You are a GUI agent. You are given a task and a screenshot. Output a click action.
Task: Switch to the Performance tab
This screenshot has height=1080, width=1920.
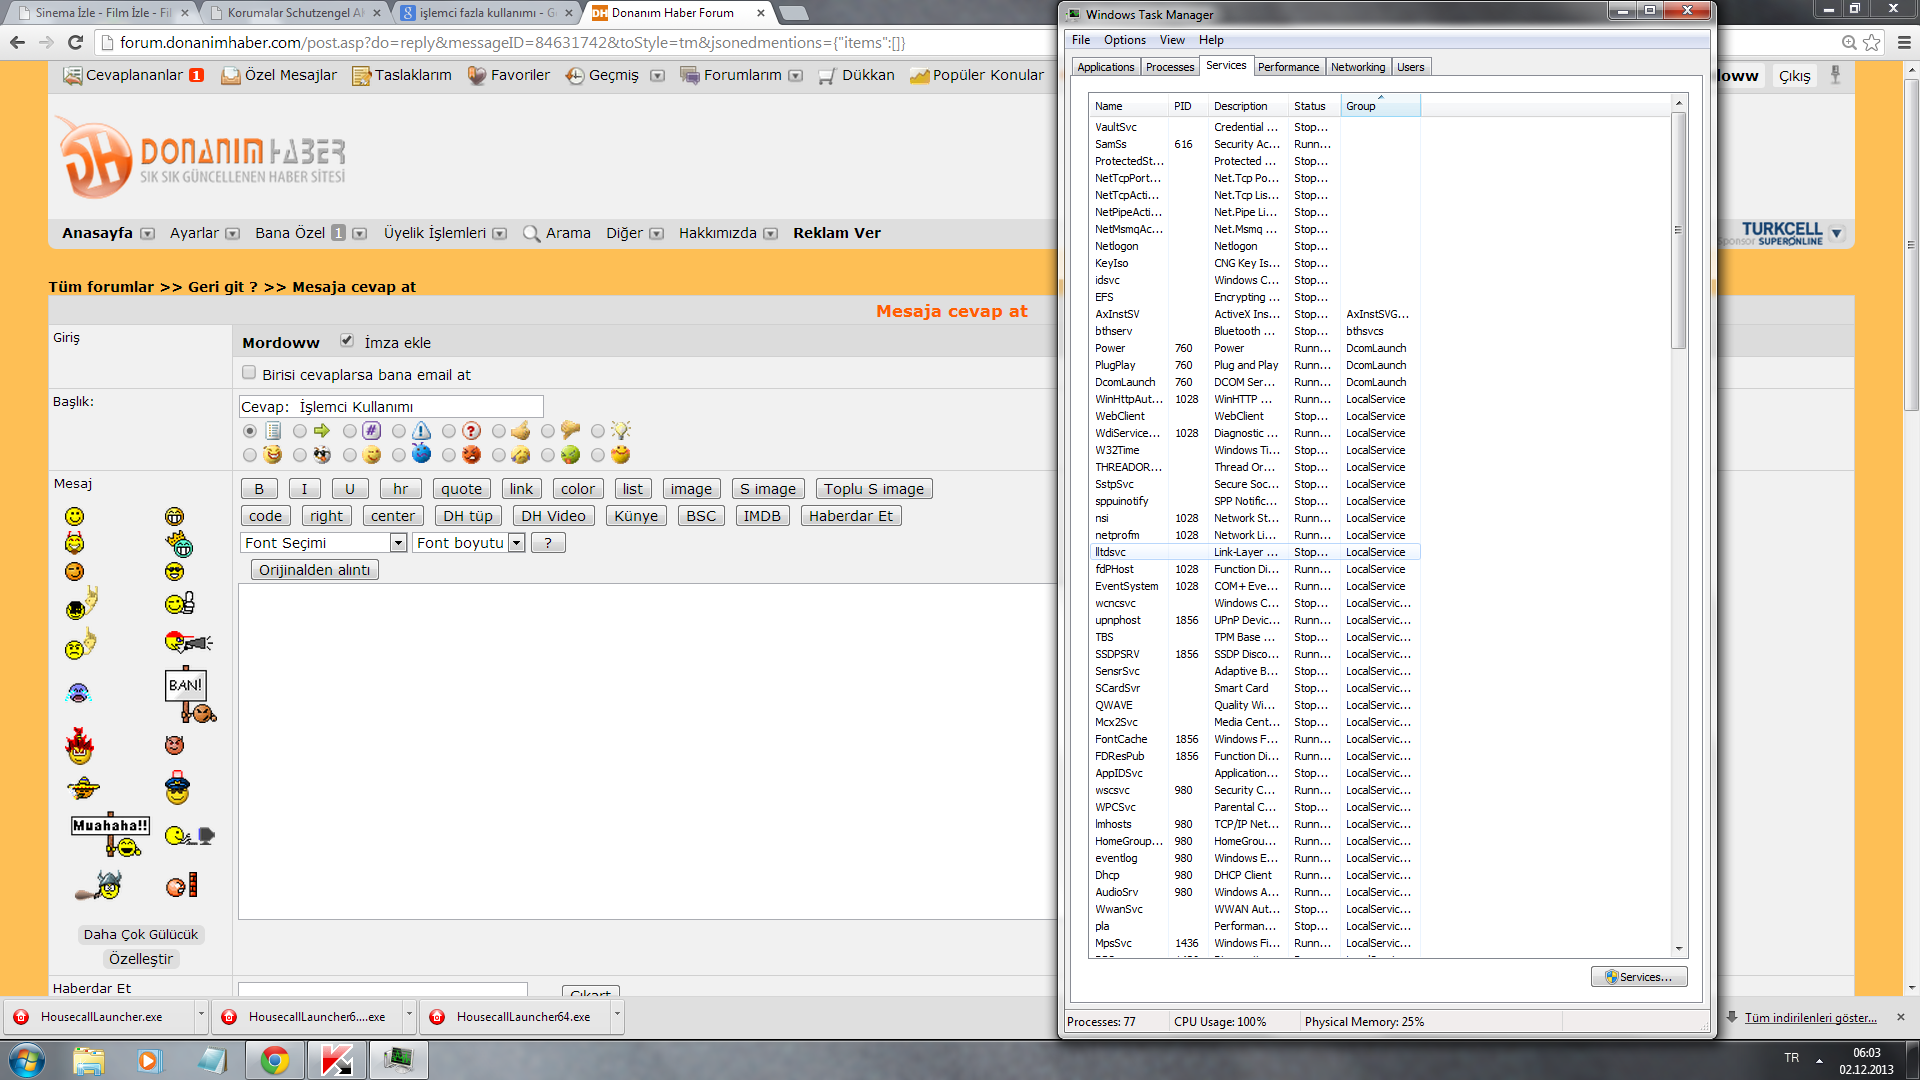(x=1288, y=67)
